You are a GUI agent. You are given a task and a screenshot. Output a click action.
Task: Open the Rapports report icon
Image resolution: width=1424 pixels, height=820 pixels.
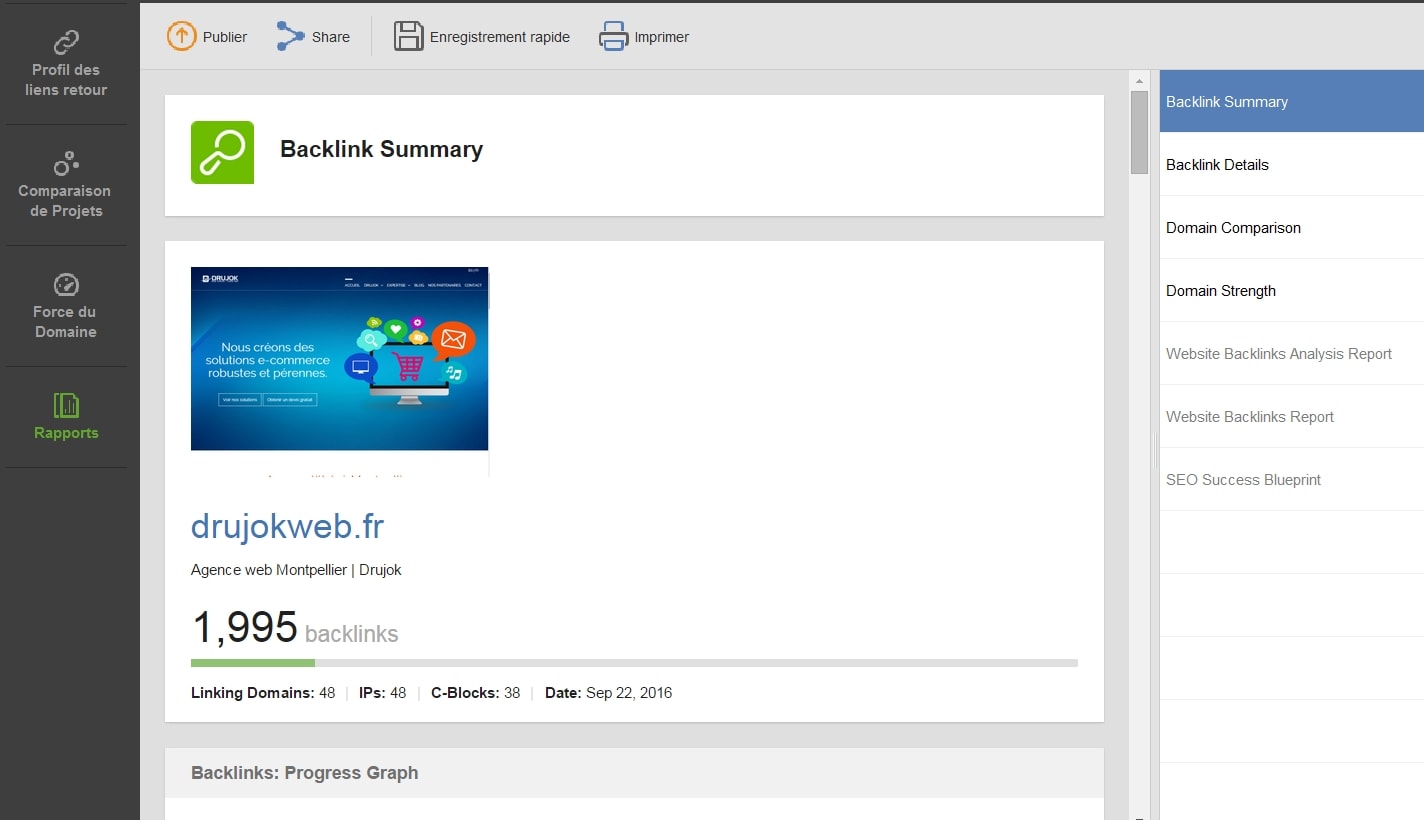66,405
